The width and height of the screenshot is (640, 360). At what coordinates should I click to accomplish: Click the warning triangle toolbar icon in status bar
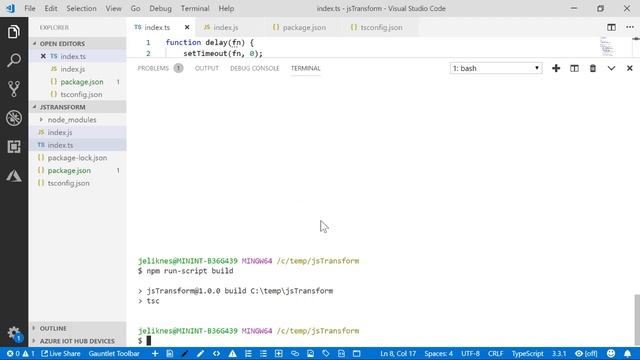pos(232,353)
